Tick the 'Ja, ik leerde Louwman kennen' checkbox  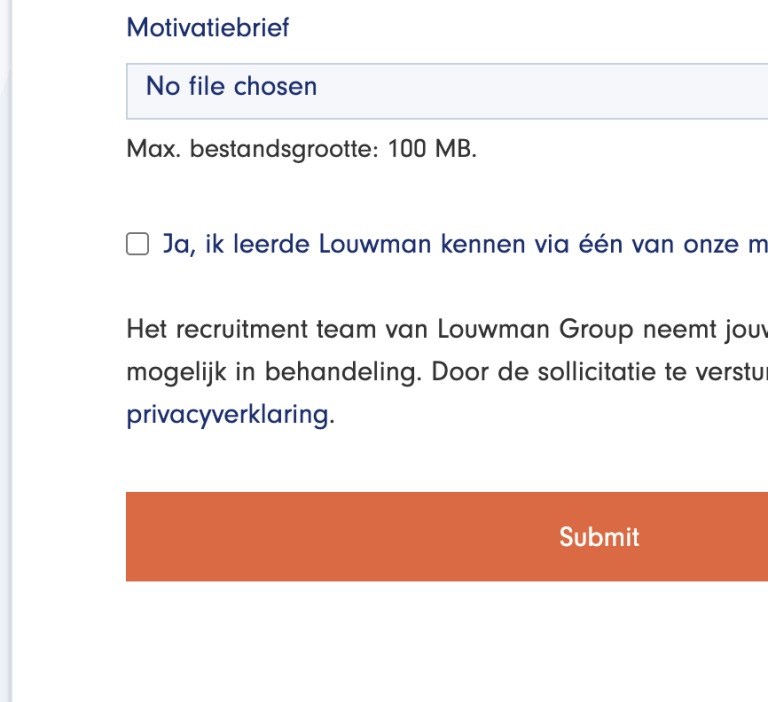138,244
